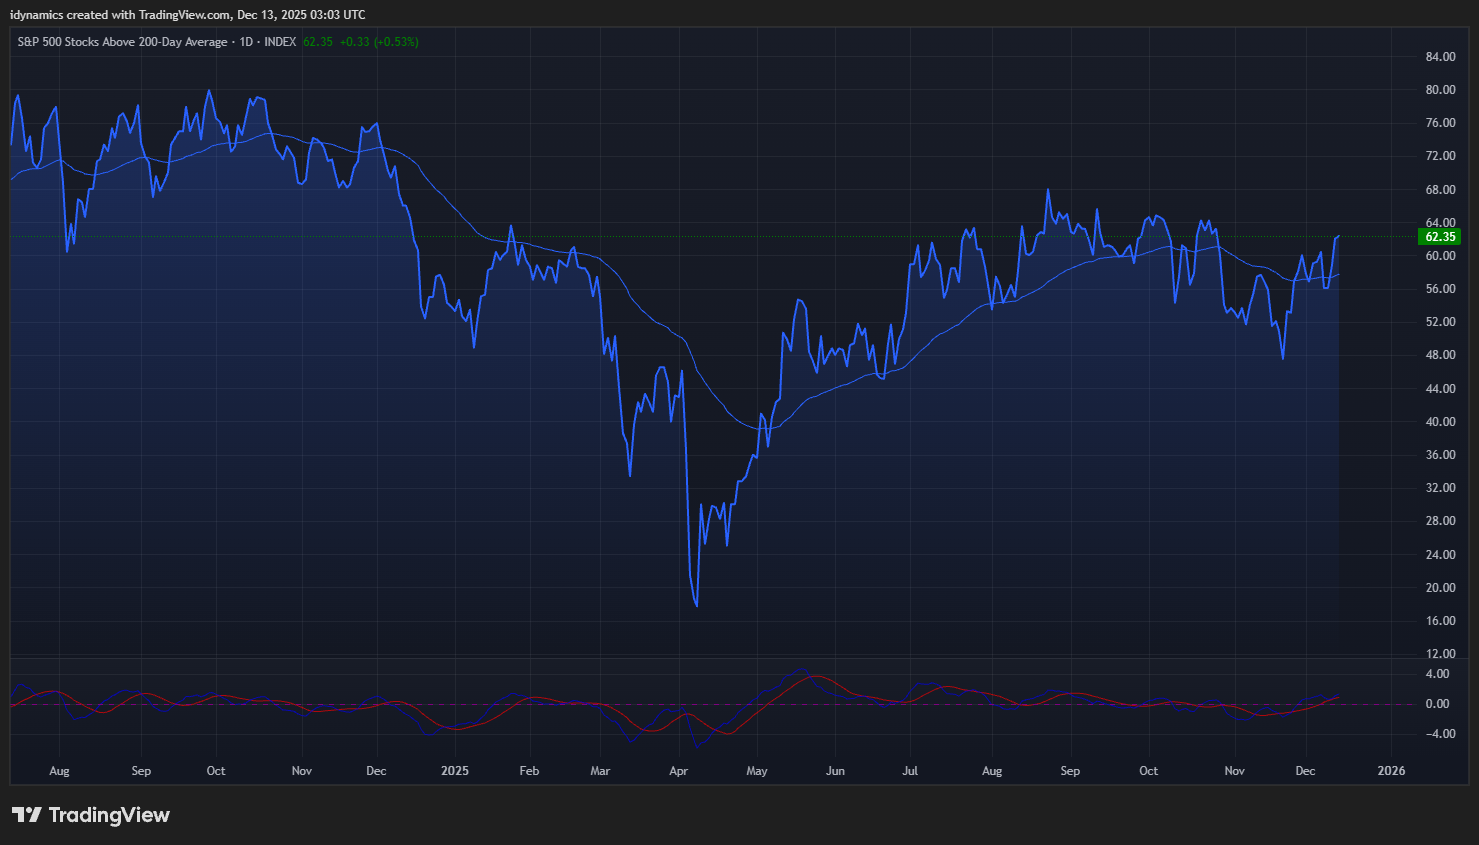Click the INDEX label in the chart legend
This screenshot has width=1479, height=845.
pos(280,42)
